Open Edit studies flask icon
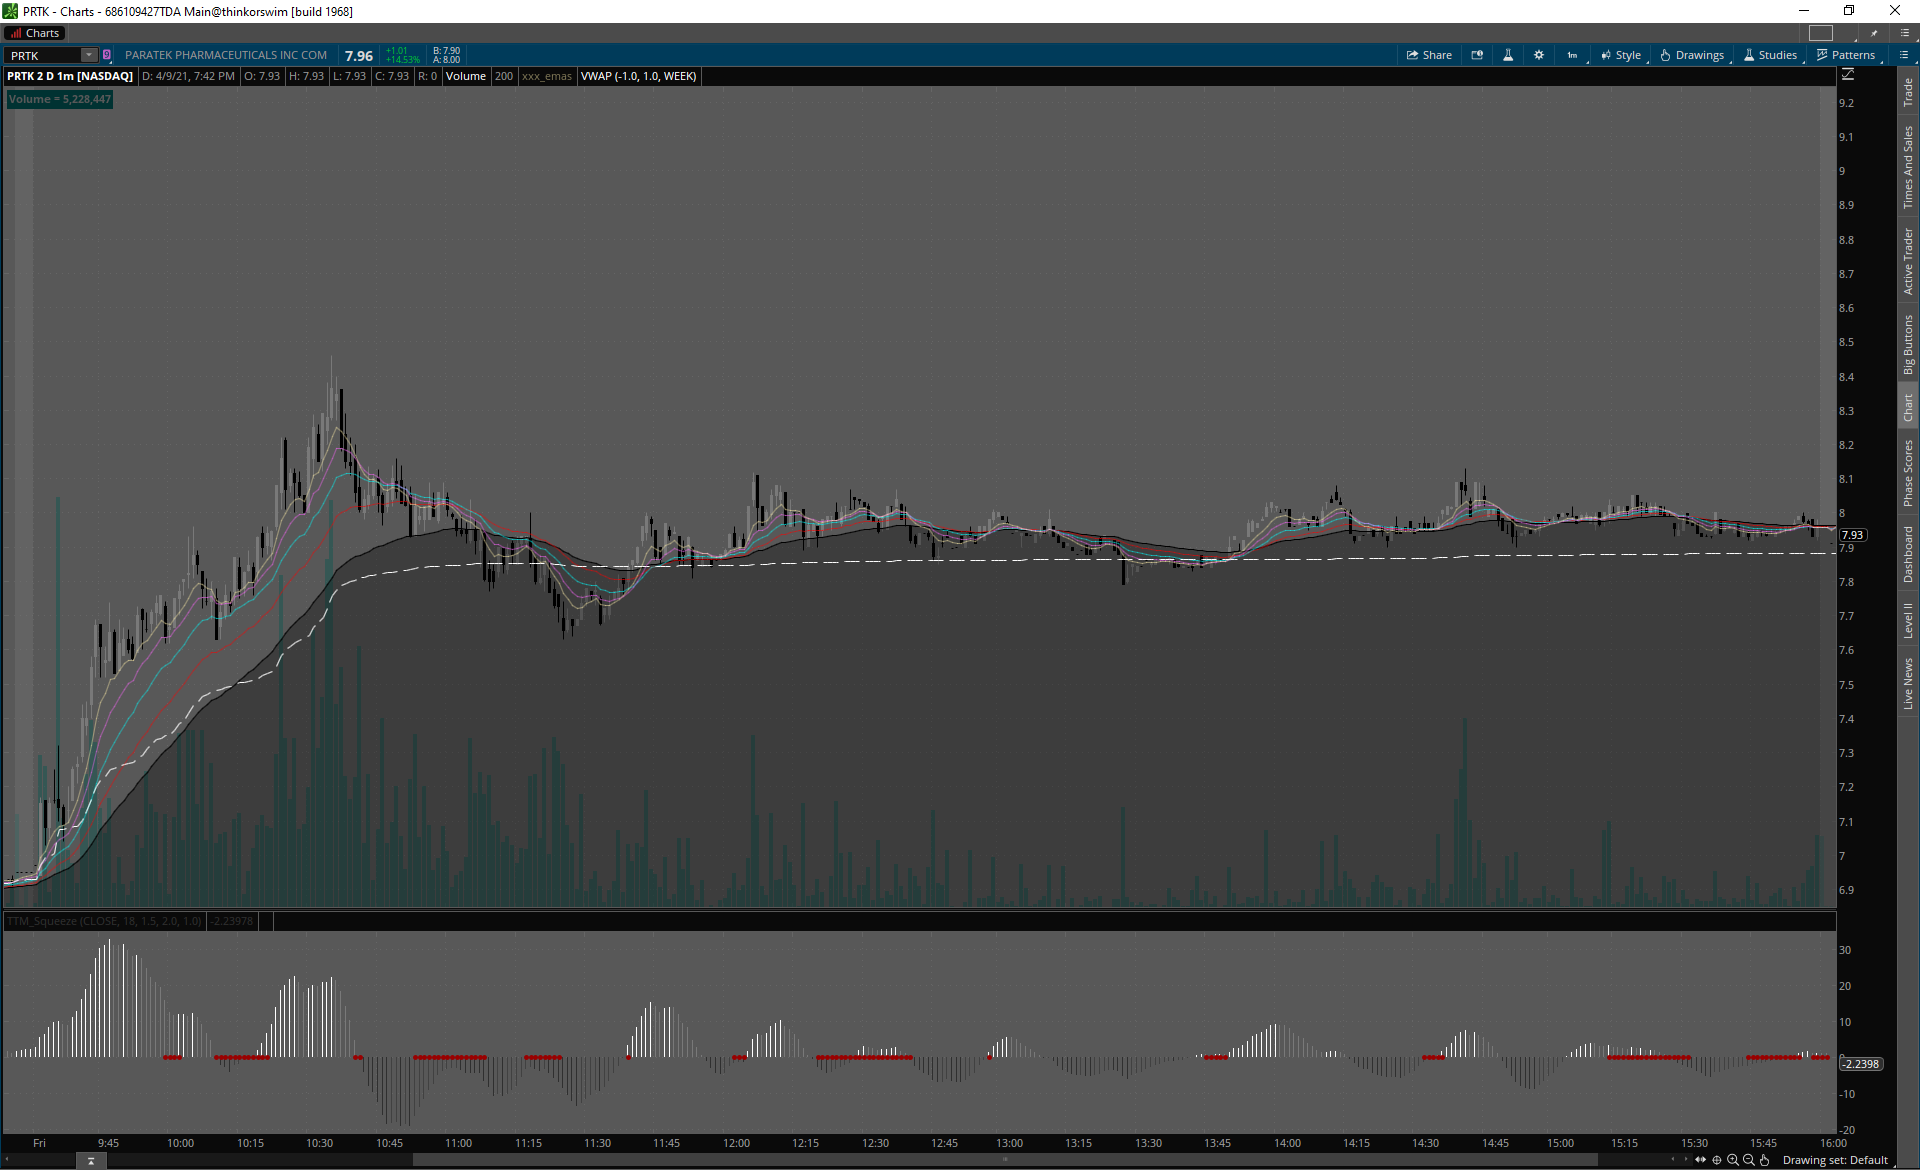The height and width of the screenshot is (1170, 1920). 1508,55
